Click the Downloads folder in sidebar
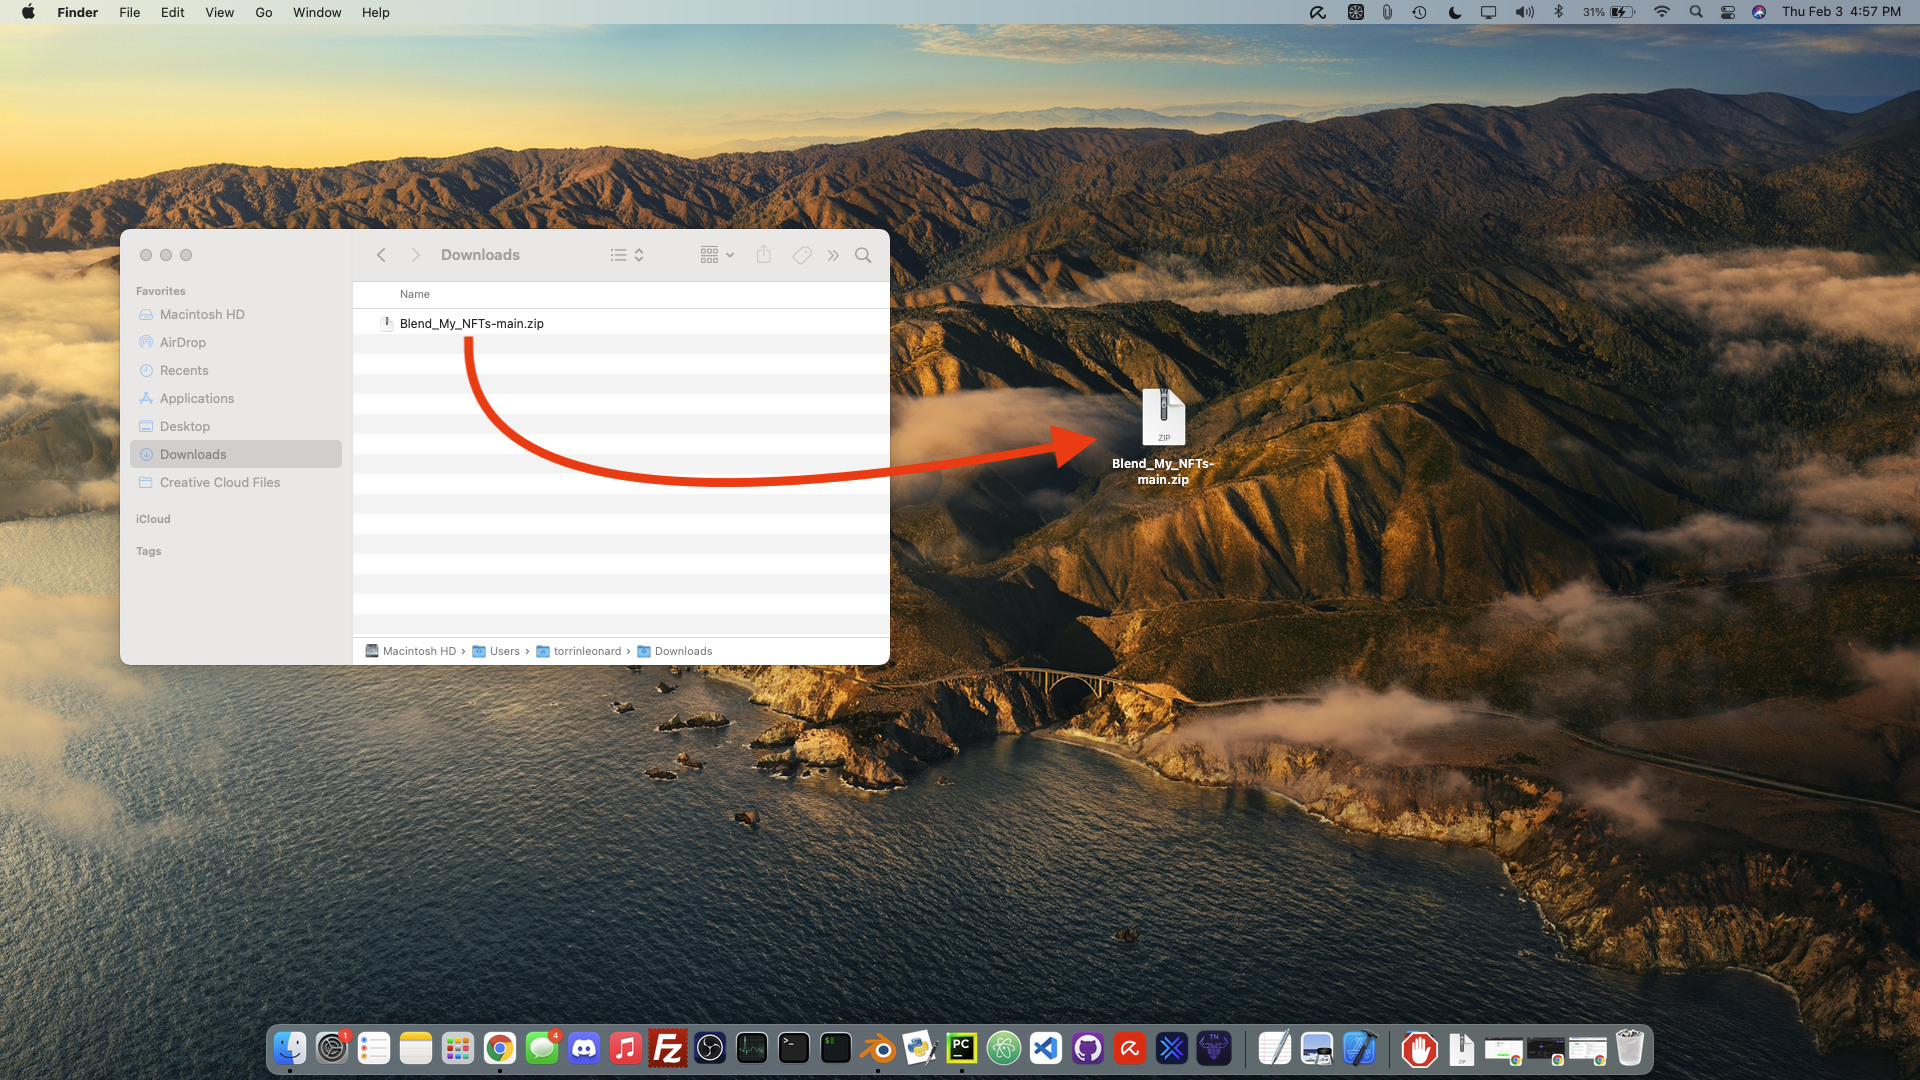Screen dimensions: 1920x1080 [191, 454]
